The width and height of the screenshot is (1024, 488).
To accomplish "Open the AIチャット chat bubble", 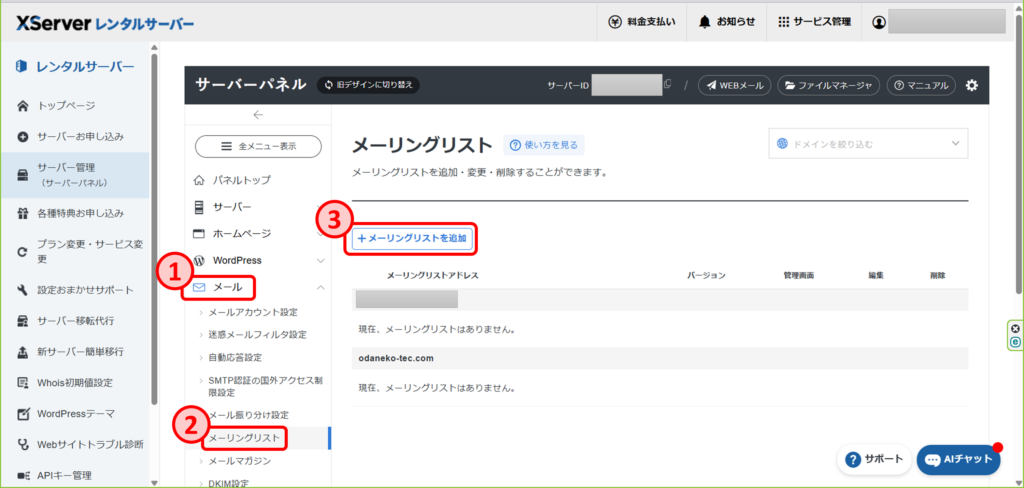I will [x=958, y=459].
